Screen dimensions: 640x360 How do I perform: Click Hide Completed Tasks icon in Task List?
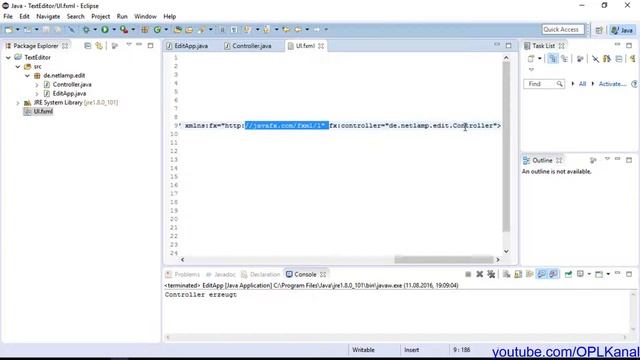(x=596, y=59)
